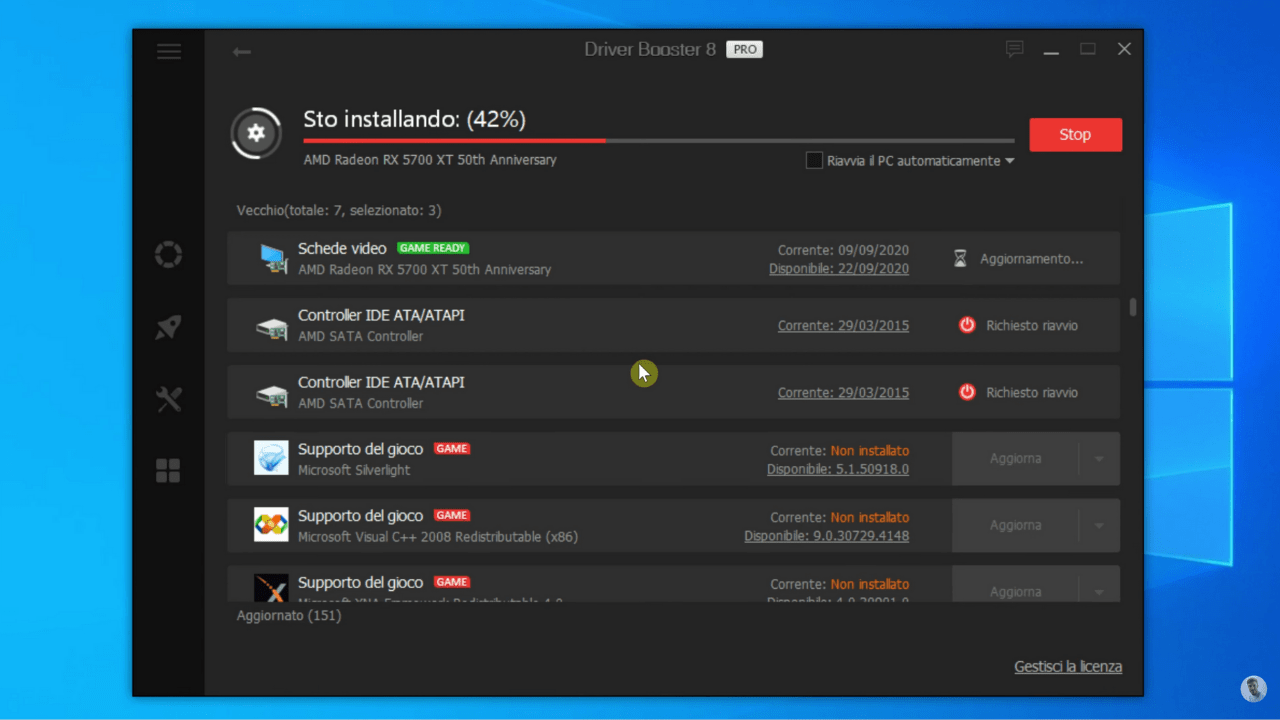Click the XNA Framework icon
Screen dimensions: 1280x720
point(271,588)
